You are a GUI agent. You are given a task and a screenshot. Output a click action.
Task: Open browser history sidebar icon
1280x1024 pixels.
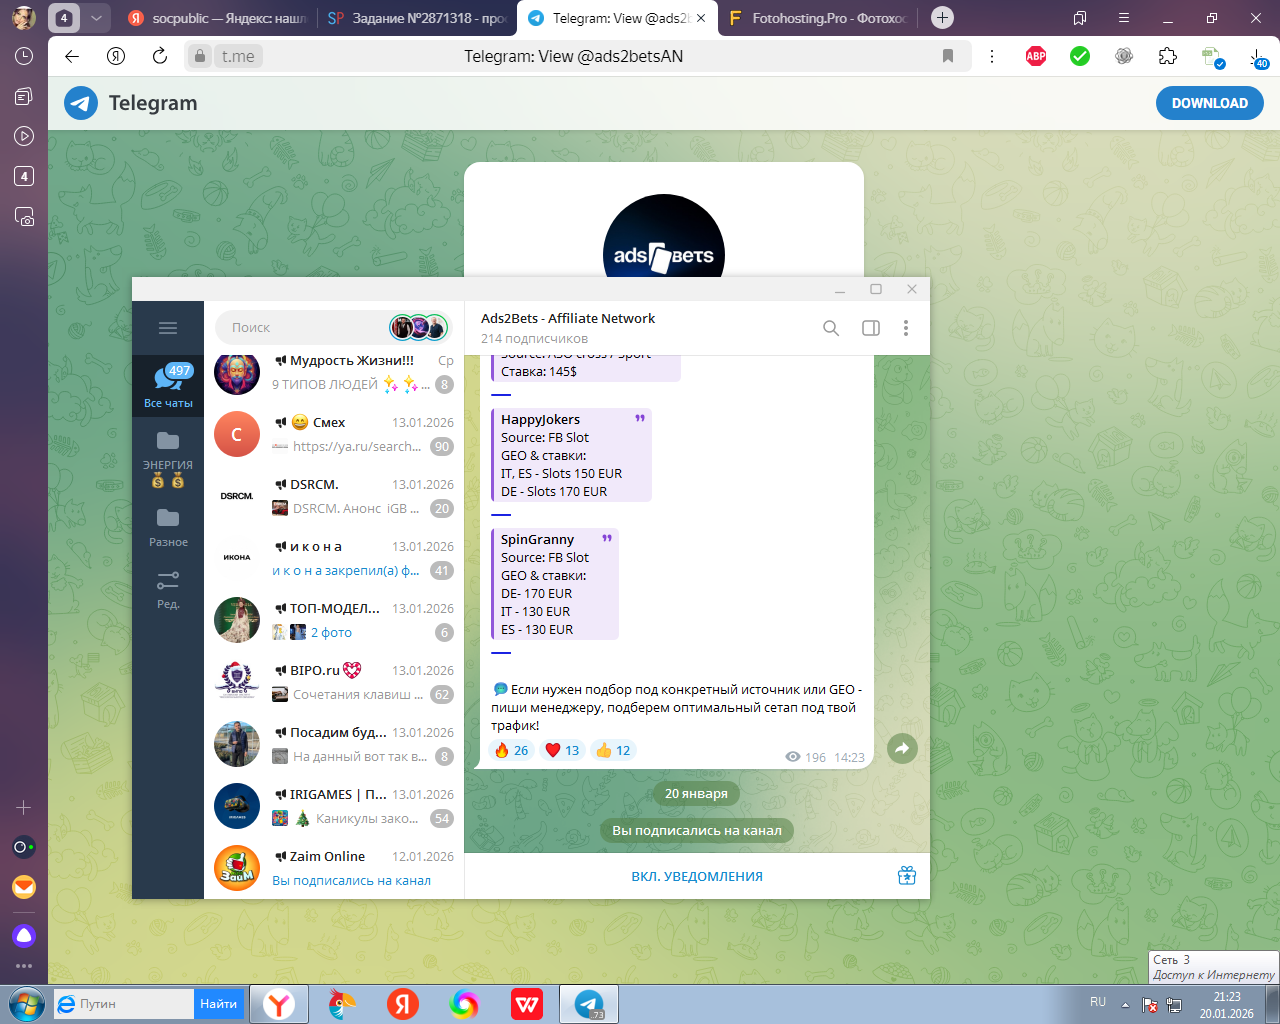point(24,56)
